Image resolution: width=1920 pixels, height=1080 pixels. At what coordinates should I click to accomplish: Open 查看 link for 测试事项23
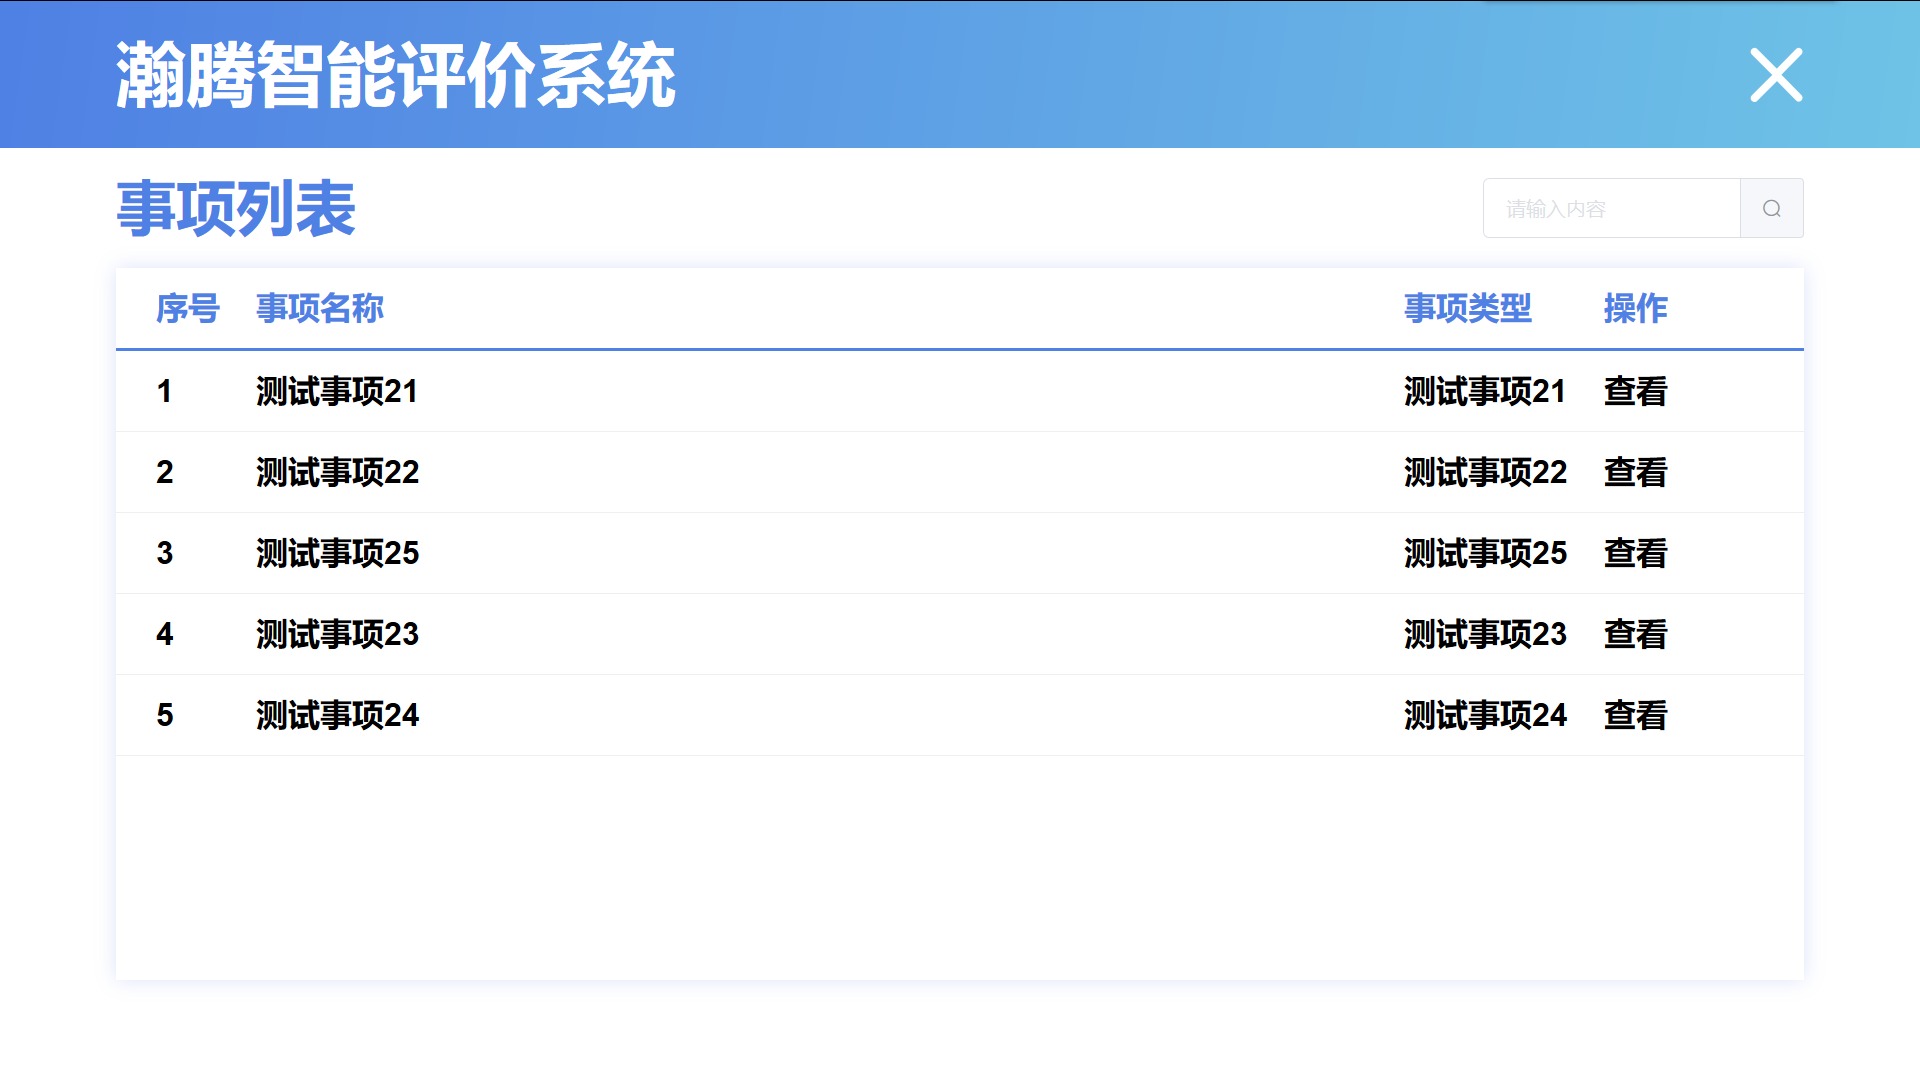point(1635,634)
